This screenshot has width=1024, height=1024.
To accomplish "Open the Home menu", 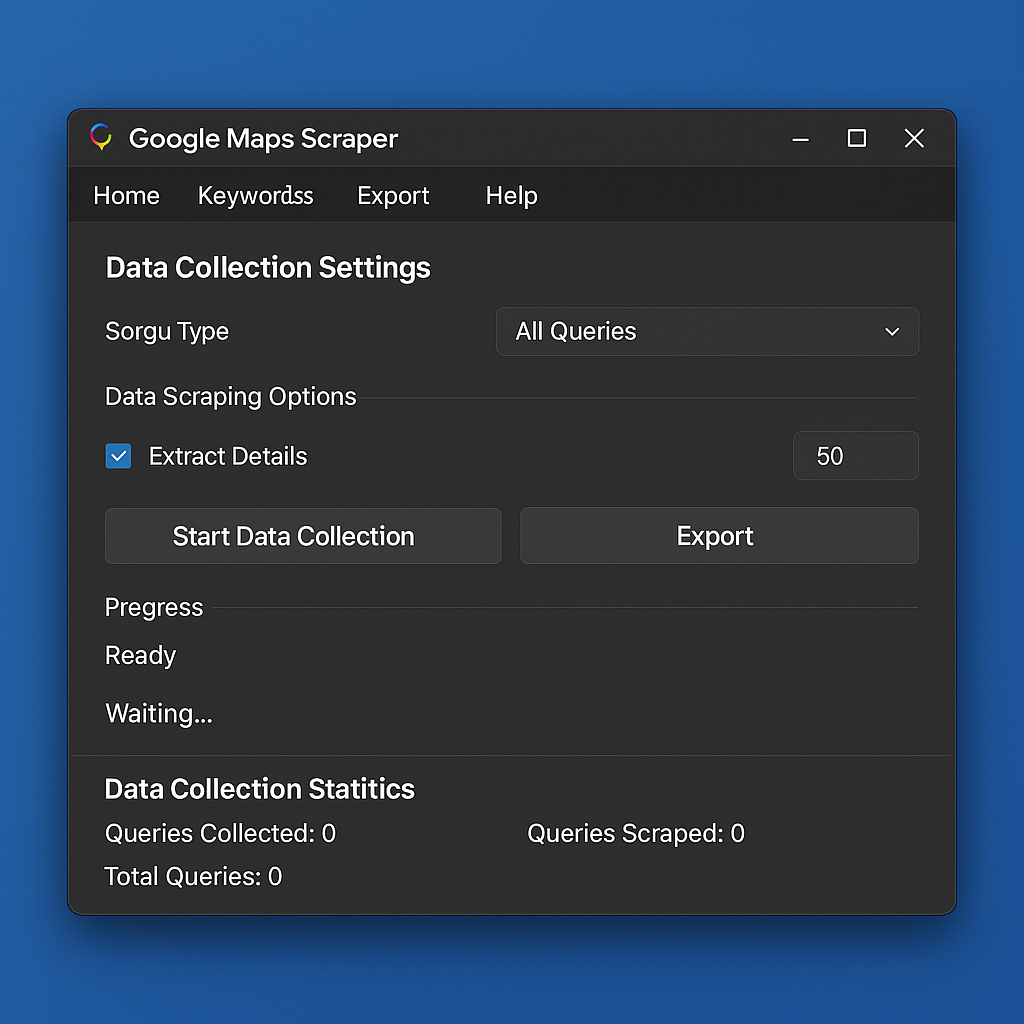I will [x=127, y=195].
